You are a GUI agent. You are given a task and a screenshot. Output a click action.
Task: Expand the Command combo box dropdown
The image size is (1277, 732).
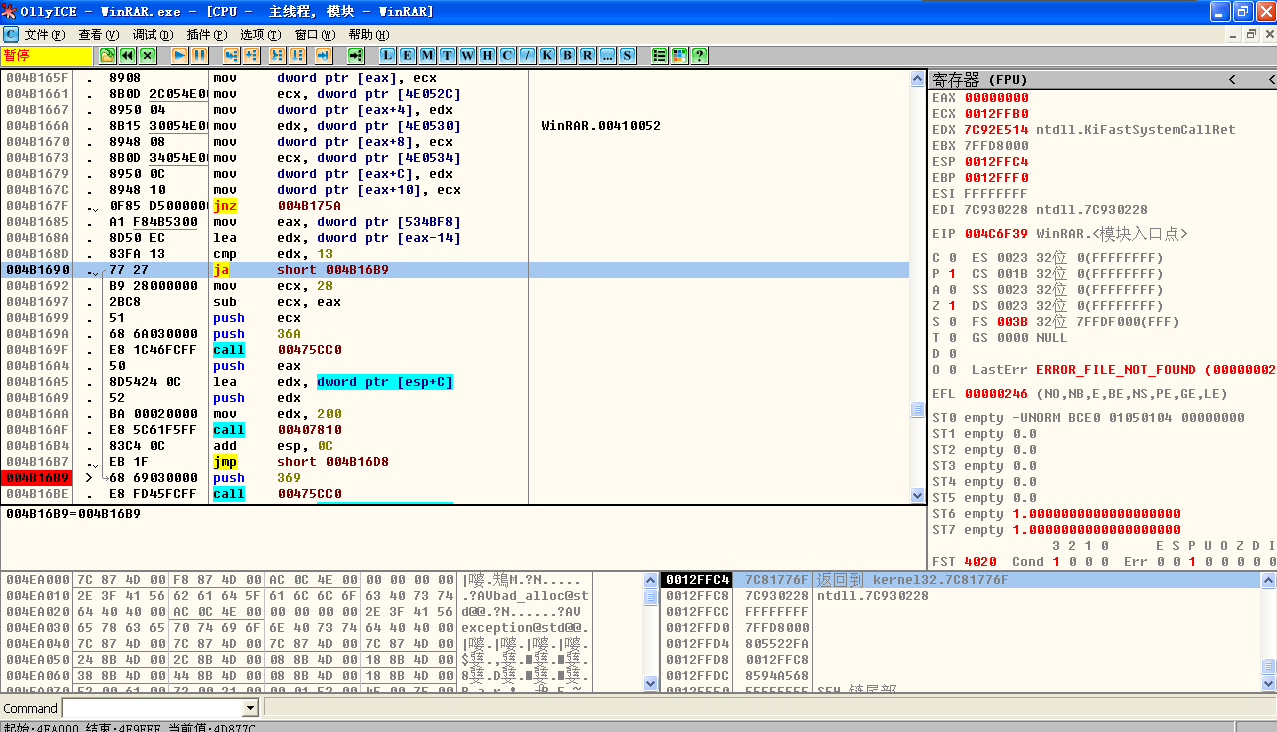[x=250, y=708]
